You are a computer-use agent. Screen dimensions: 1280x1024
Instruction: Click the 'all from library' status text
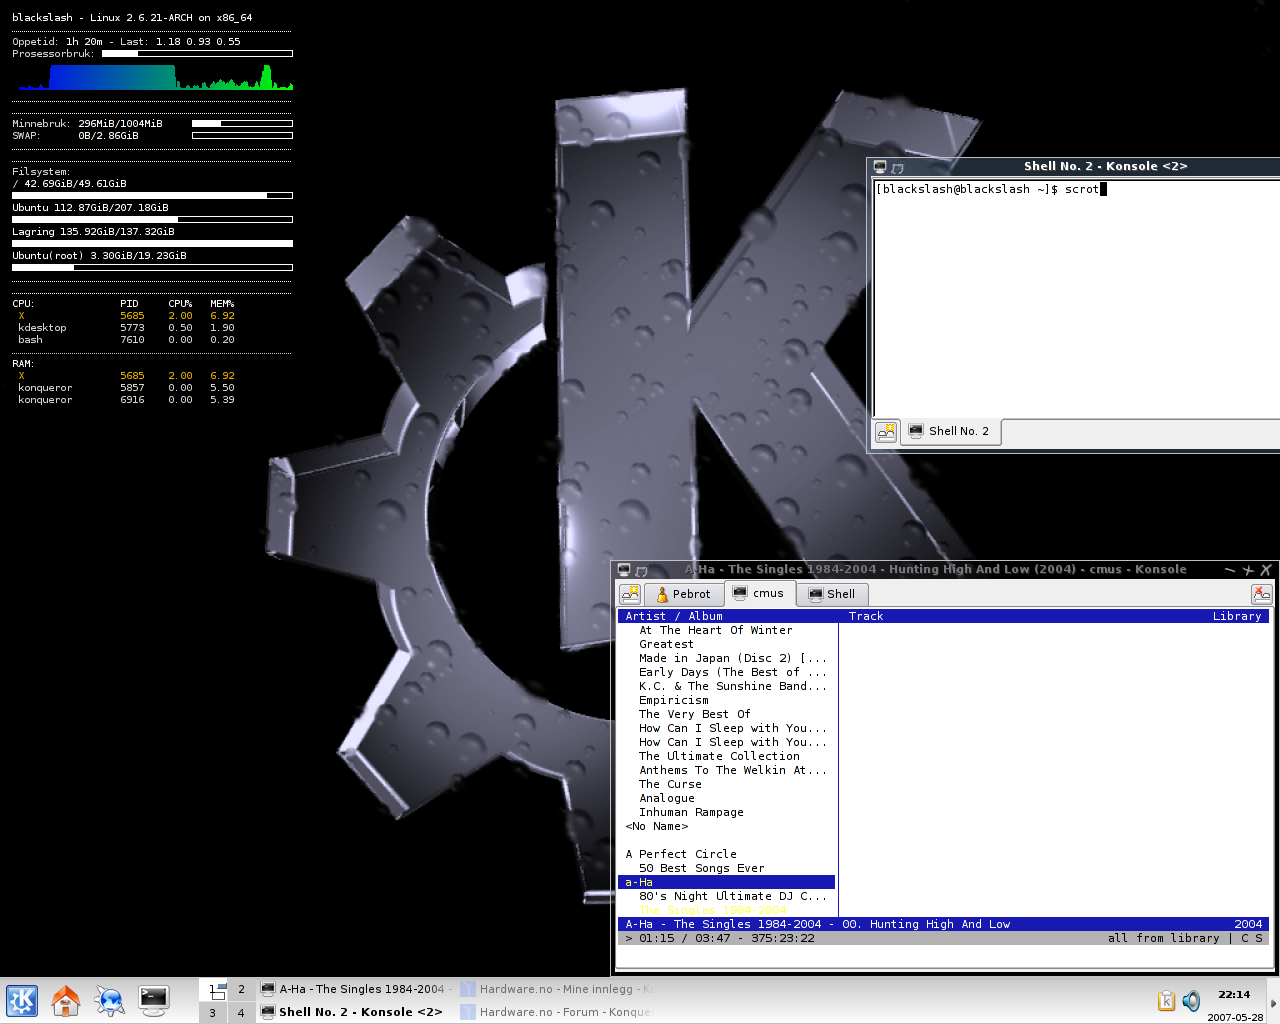click(1164, 938)
